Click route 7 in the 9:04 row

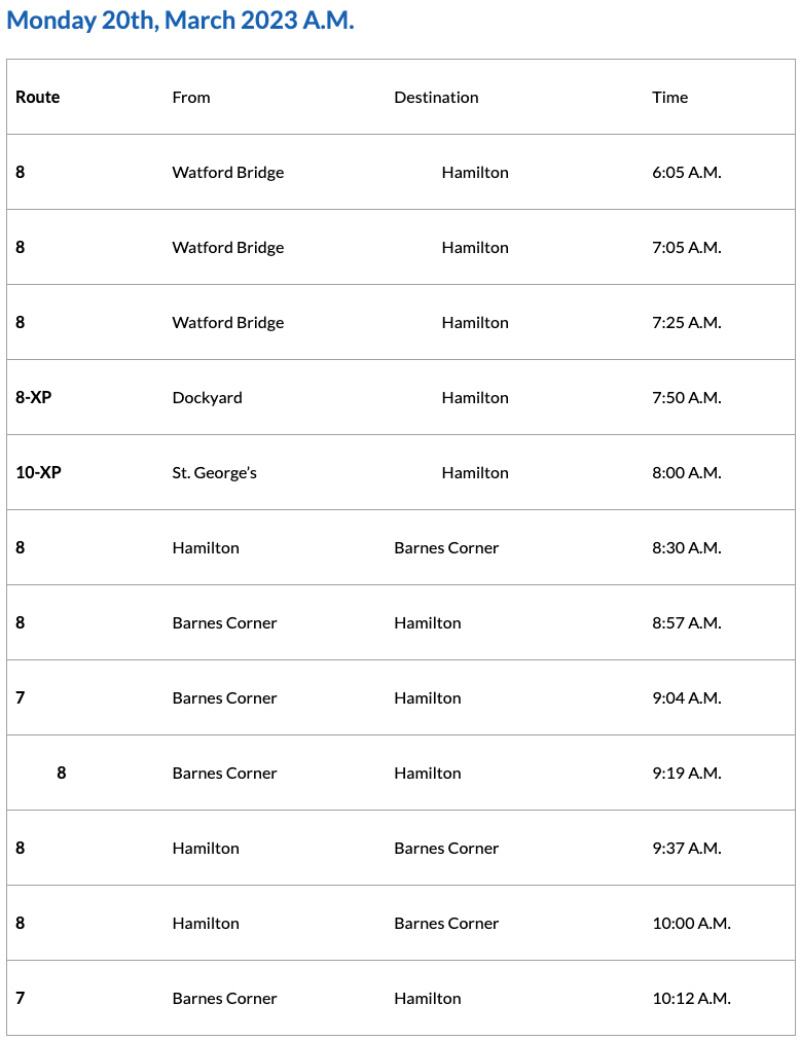20,697
